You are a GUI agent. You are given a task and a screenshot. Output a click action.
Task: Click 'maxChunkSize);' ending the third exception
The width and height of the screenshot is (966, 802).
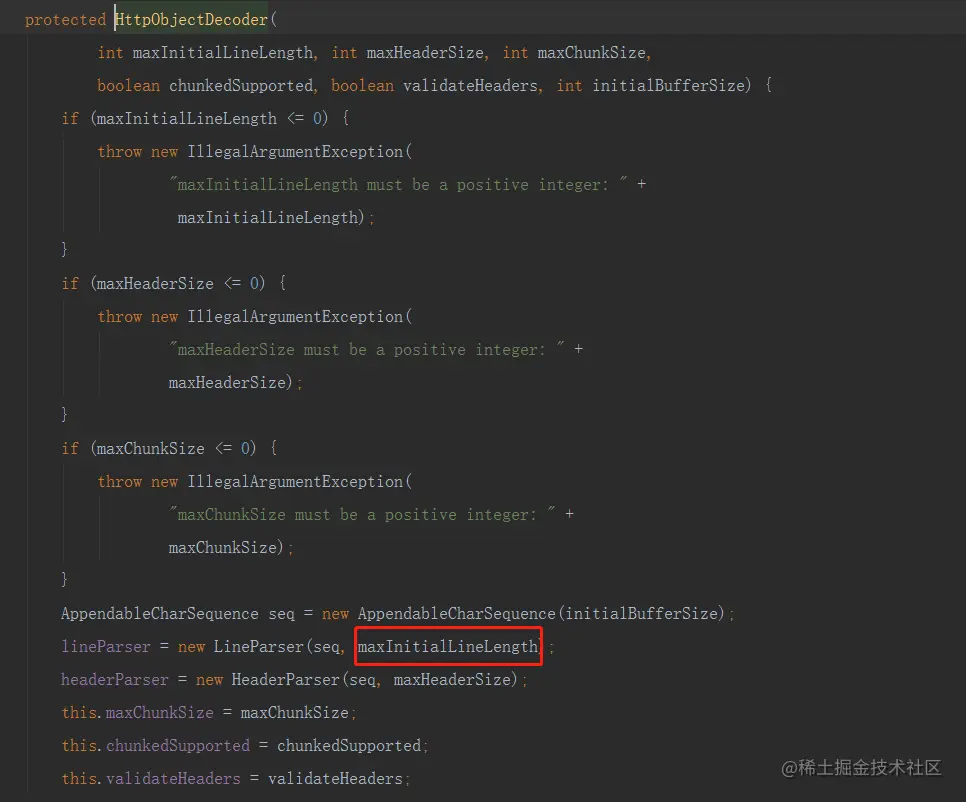pyautogui.click(x=231, y=548)
